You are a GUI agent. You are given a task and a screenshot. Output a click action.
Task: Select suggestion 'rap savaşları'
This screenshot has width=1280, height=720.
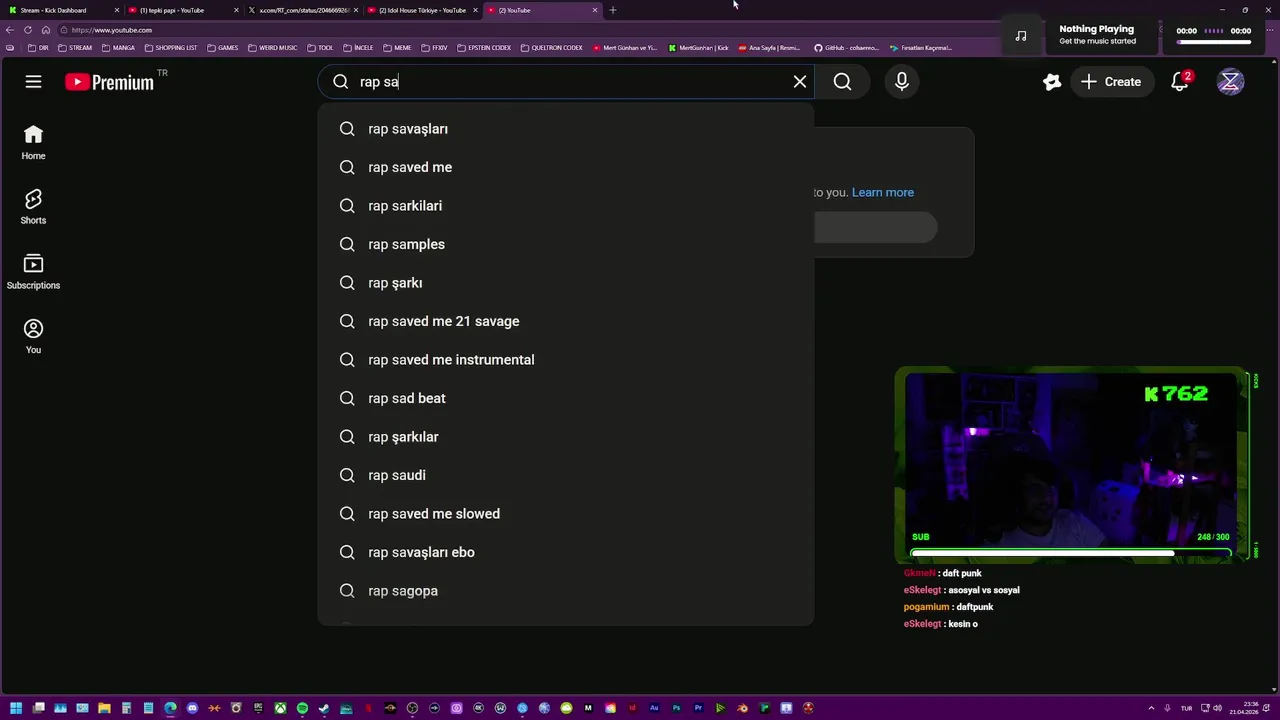[566, 129]
